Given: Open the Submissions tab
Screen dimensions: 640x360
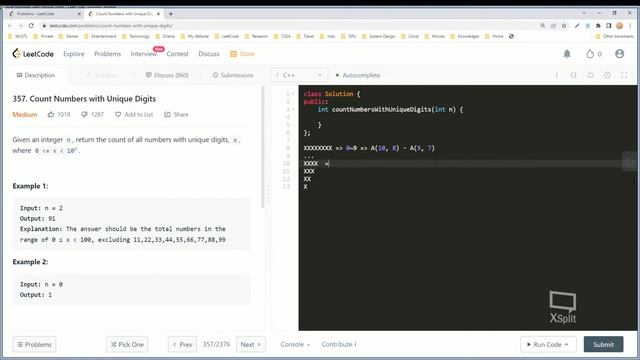Looking at the screenshot, I should point(233,75).
